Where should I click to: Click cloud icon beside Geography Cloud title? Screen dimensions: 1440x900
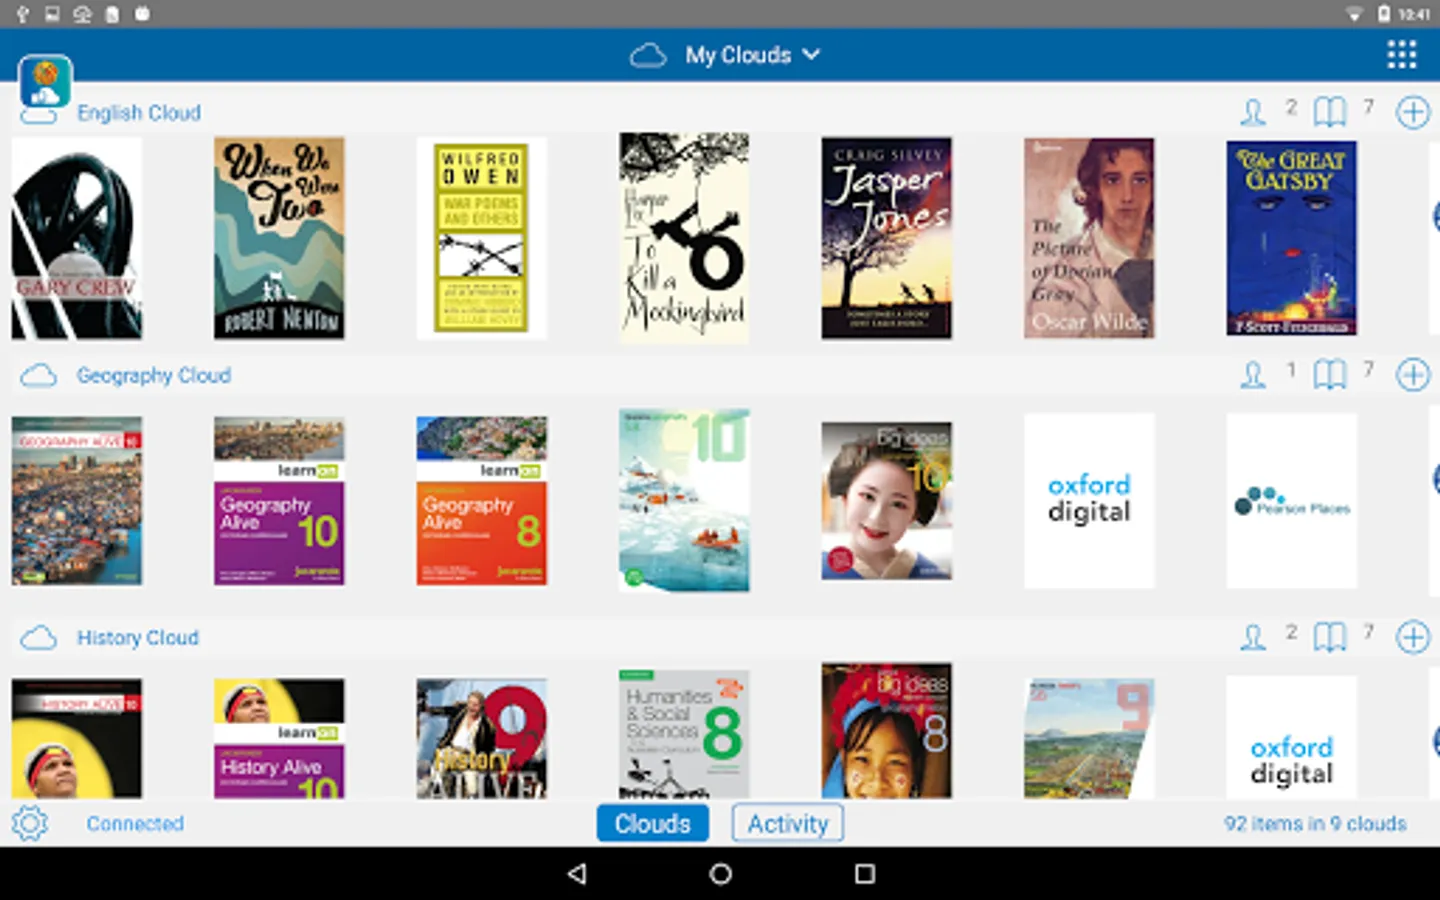pos(38,376)
